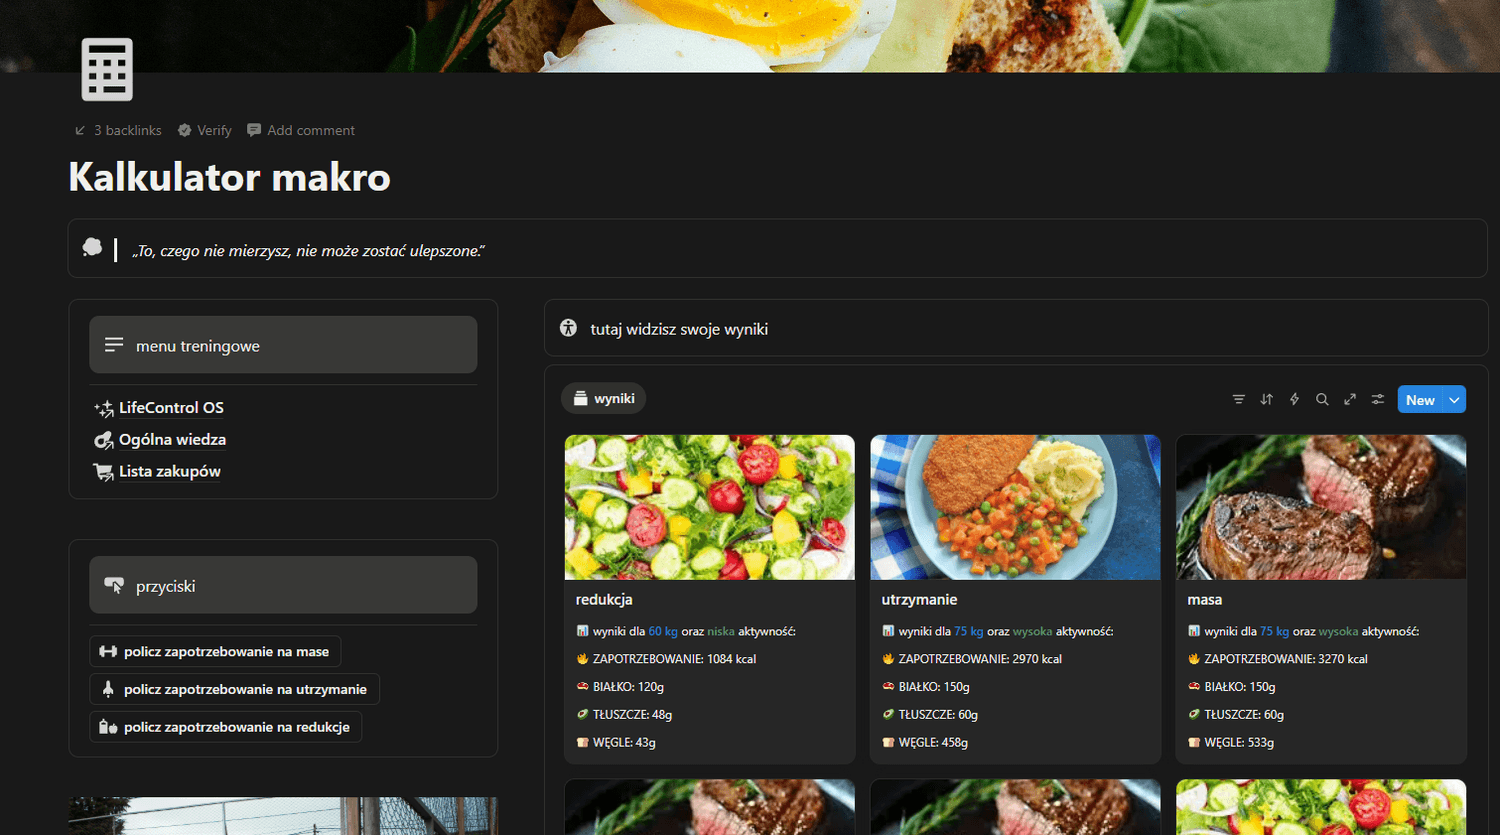Open the LifeControl OS page link

click(x=171, y=408)
